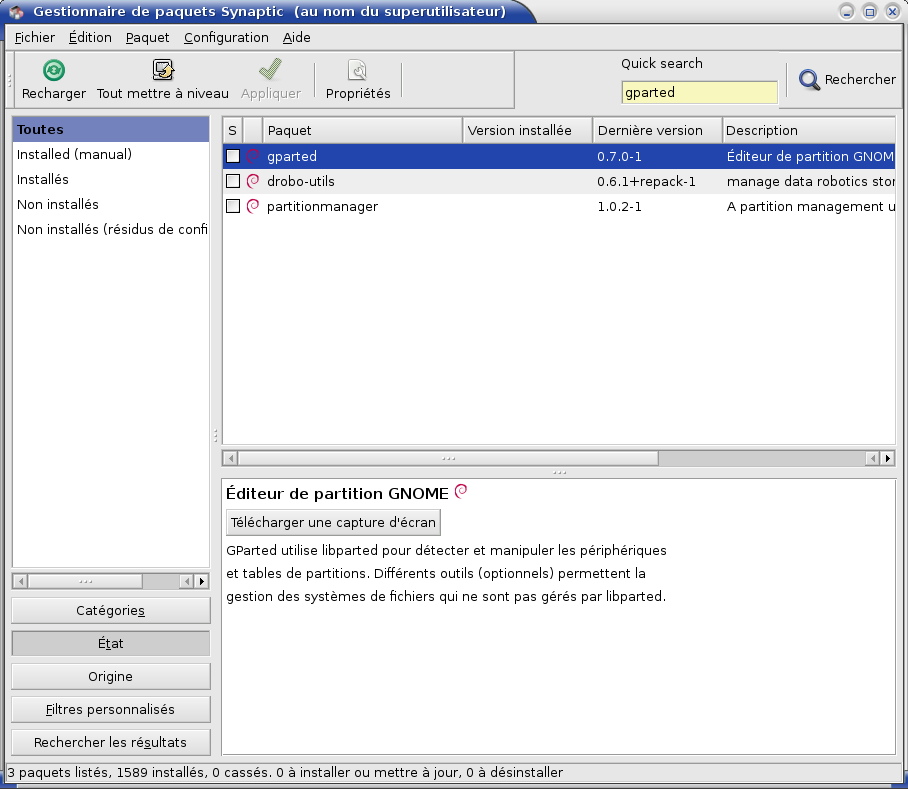Click Télécharger une capture d'écran button
The image size is (908, 789).
[333, 523]
